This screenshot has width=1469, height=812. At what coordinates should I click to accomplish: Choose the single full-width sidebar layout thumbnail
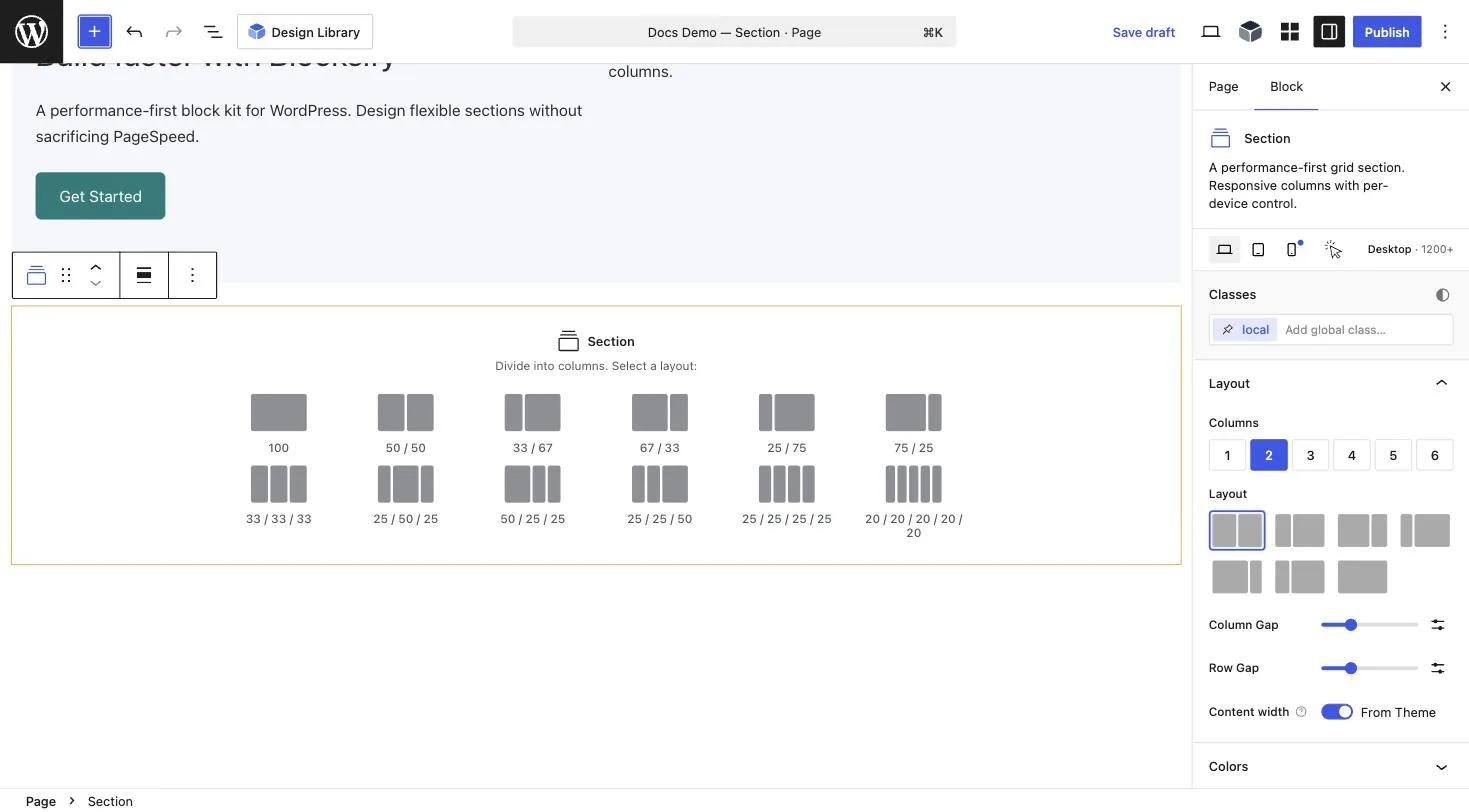coord(1362,577)
